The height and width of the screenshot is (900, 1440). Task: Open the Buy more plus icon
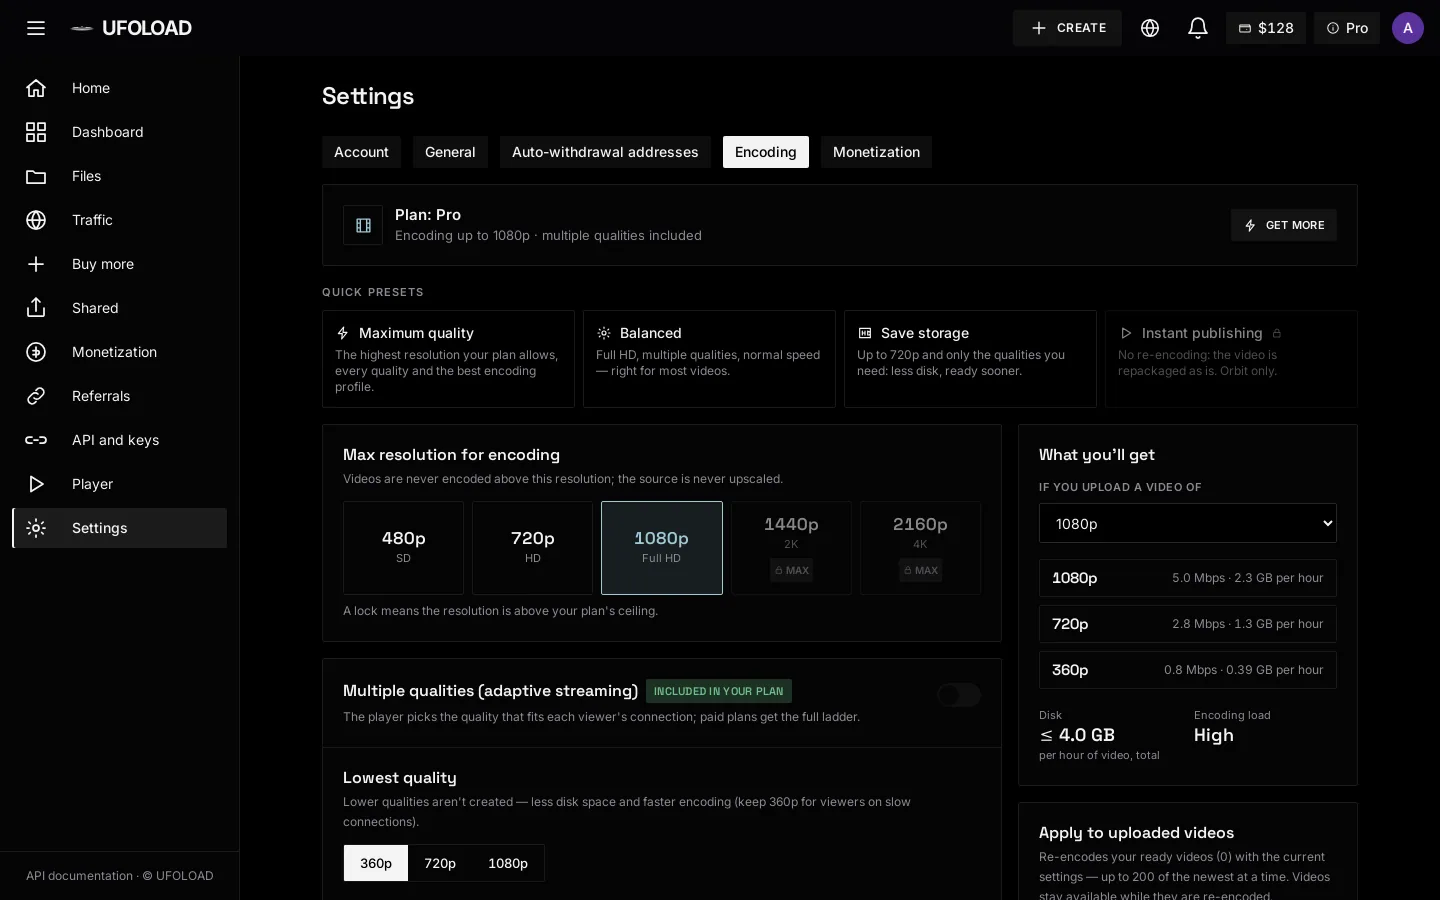[x=36, y=264]
